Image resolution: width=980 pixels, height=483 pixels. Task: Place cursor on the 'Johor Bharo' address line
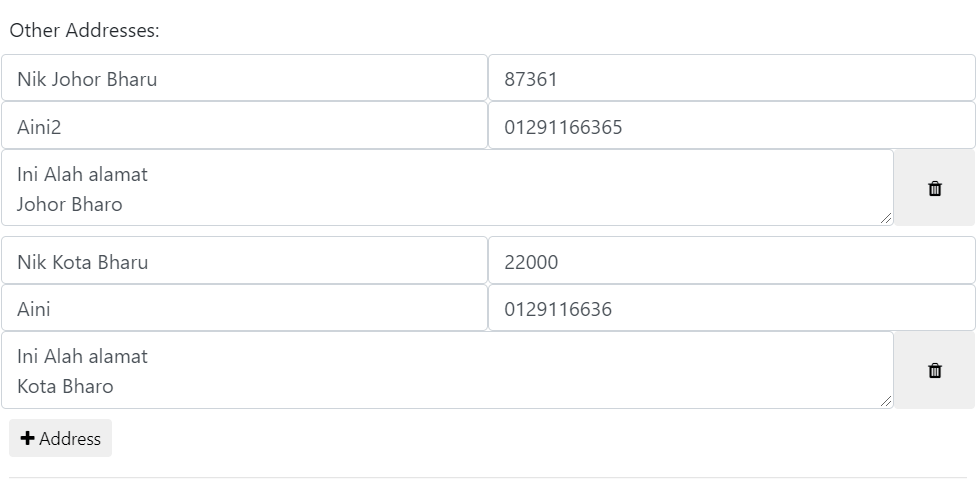pos(69,204)
